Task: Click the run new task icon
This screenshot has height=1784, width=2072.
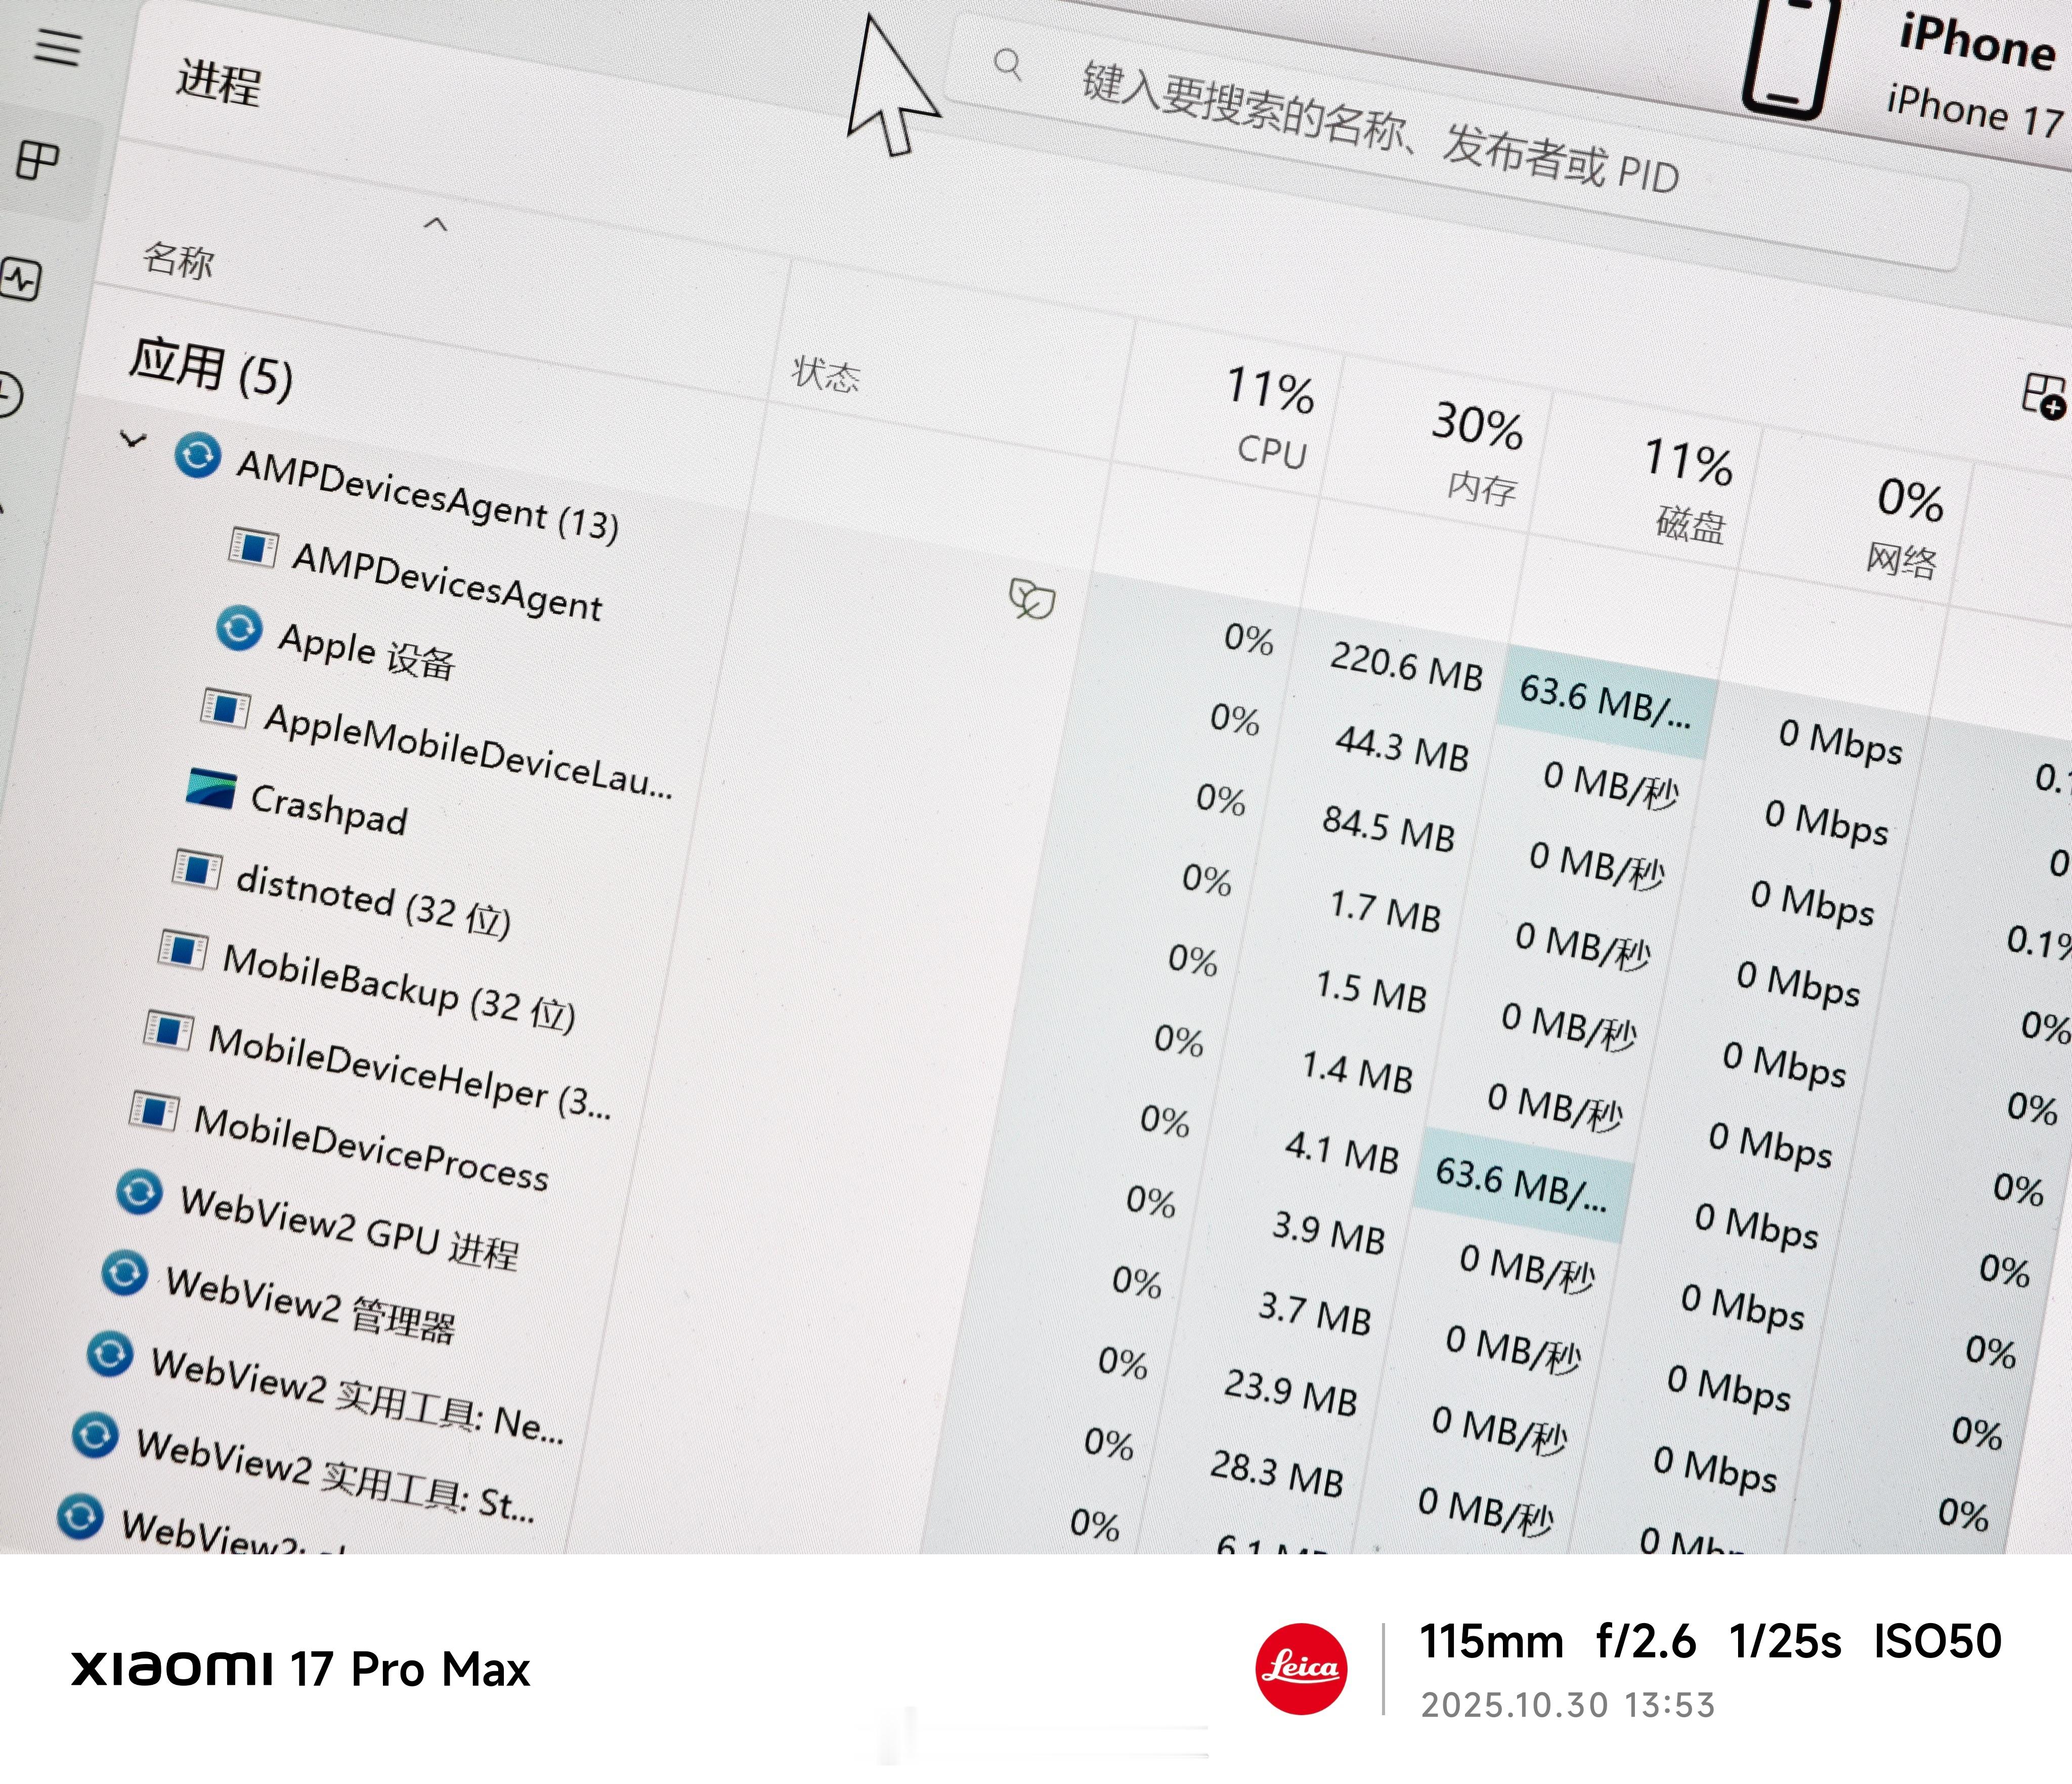Action: tap(2043, 396)
